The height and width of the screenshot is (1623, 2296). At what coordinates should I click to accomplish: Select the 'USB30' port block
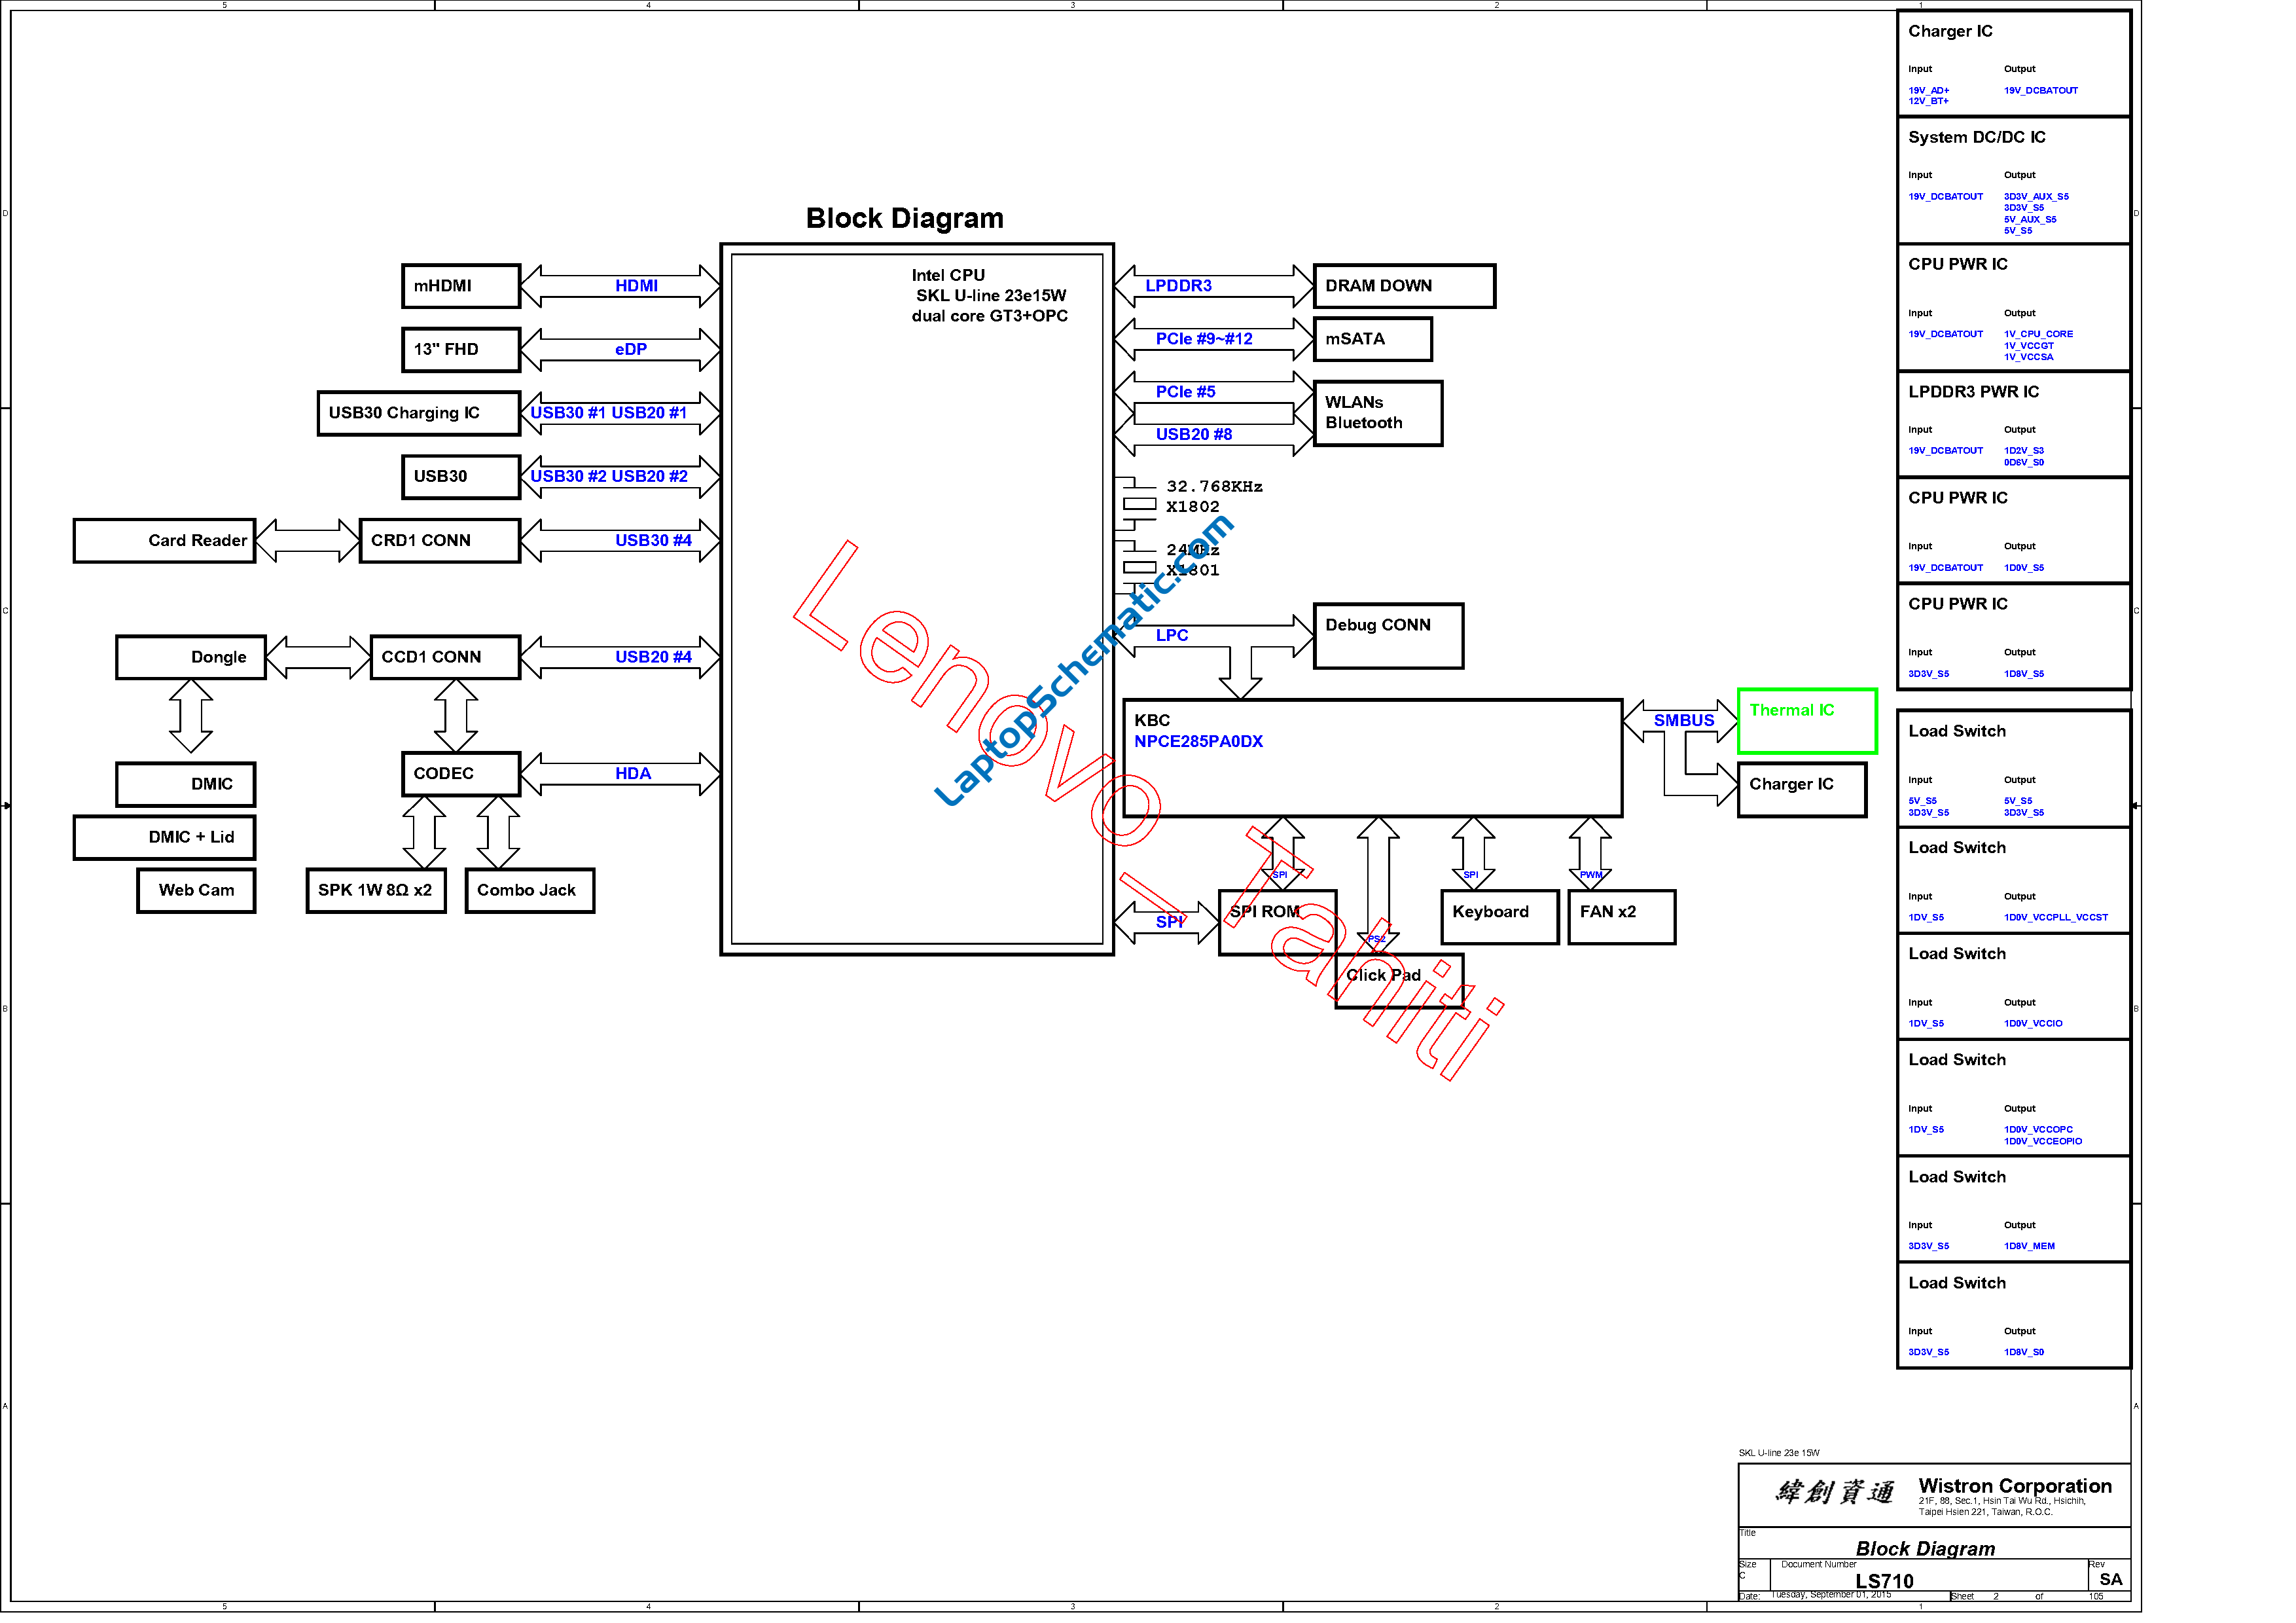[x=461, y=477]
